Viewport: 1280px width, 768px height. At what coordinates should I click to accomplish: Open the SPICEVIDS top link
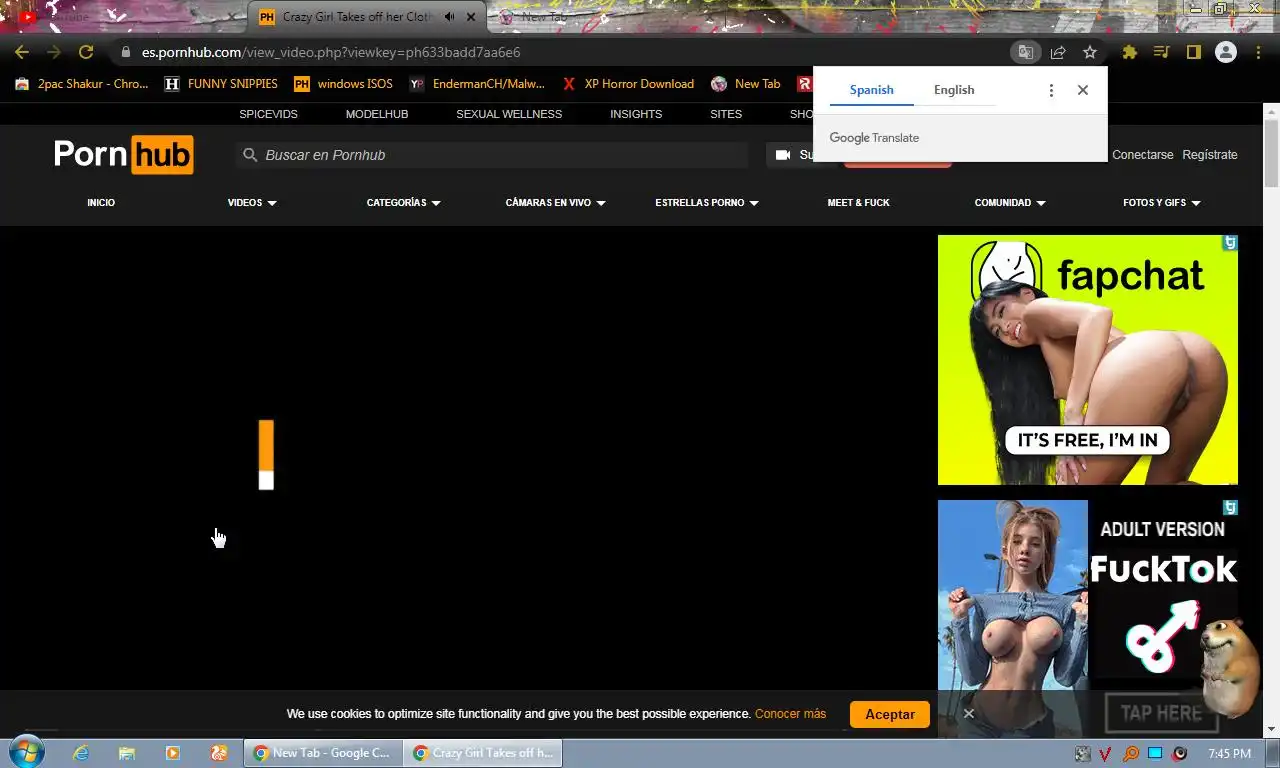coord(268,114)
